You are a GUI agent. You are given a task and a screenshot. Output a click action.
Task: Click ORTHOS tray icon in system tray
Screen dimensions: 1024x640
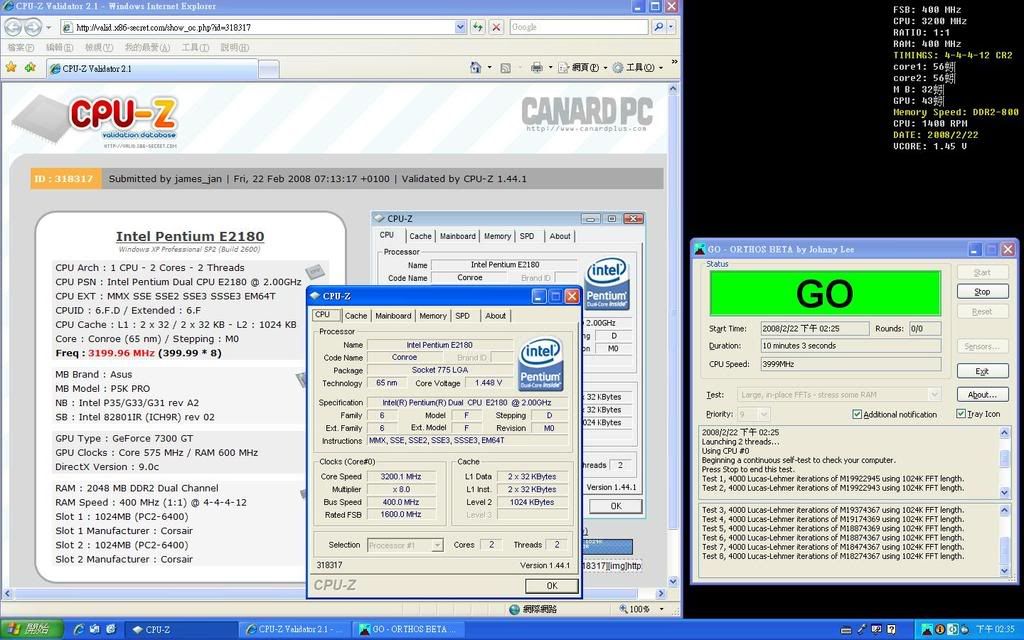pos(927,630)
